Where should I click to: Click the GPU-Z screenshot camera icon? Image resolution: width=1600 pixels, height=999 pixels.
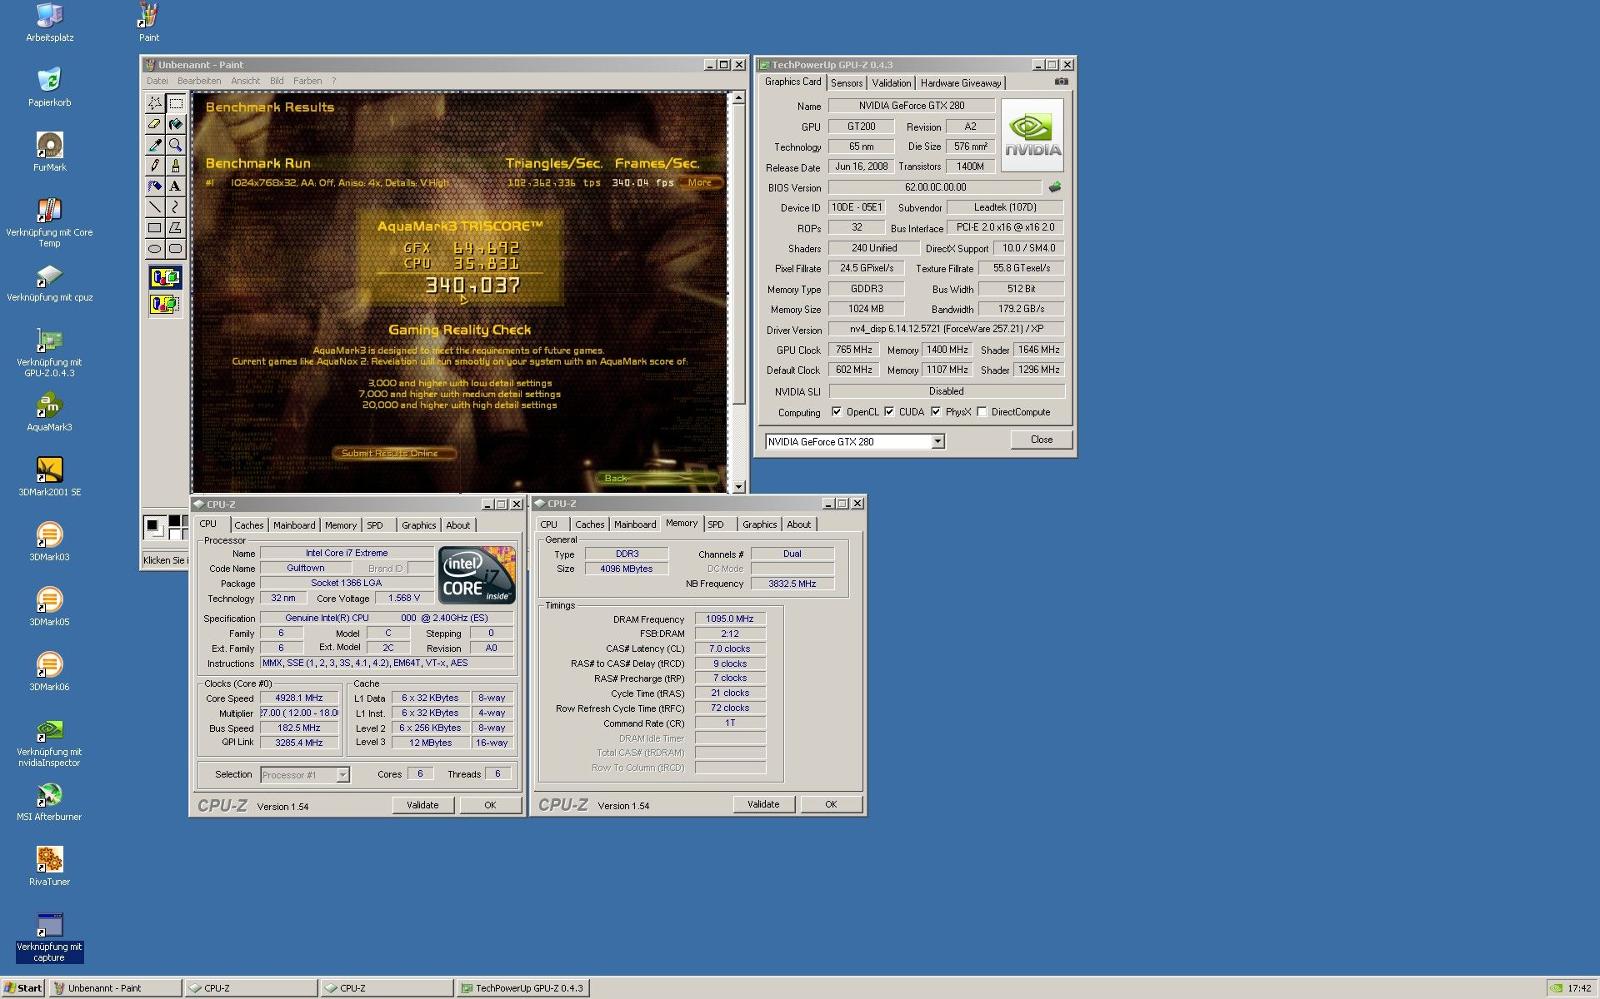pos(1061,82)
